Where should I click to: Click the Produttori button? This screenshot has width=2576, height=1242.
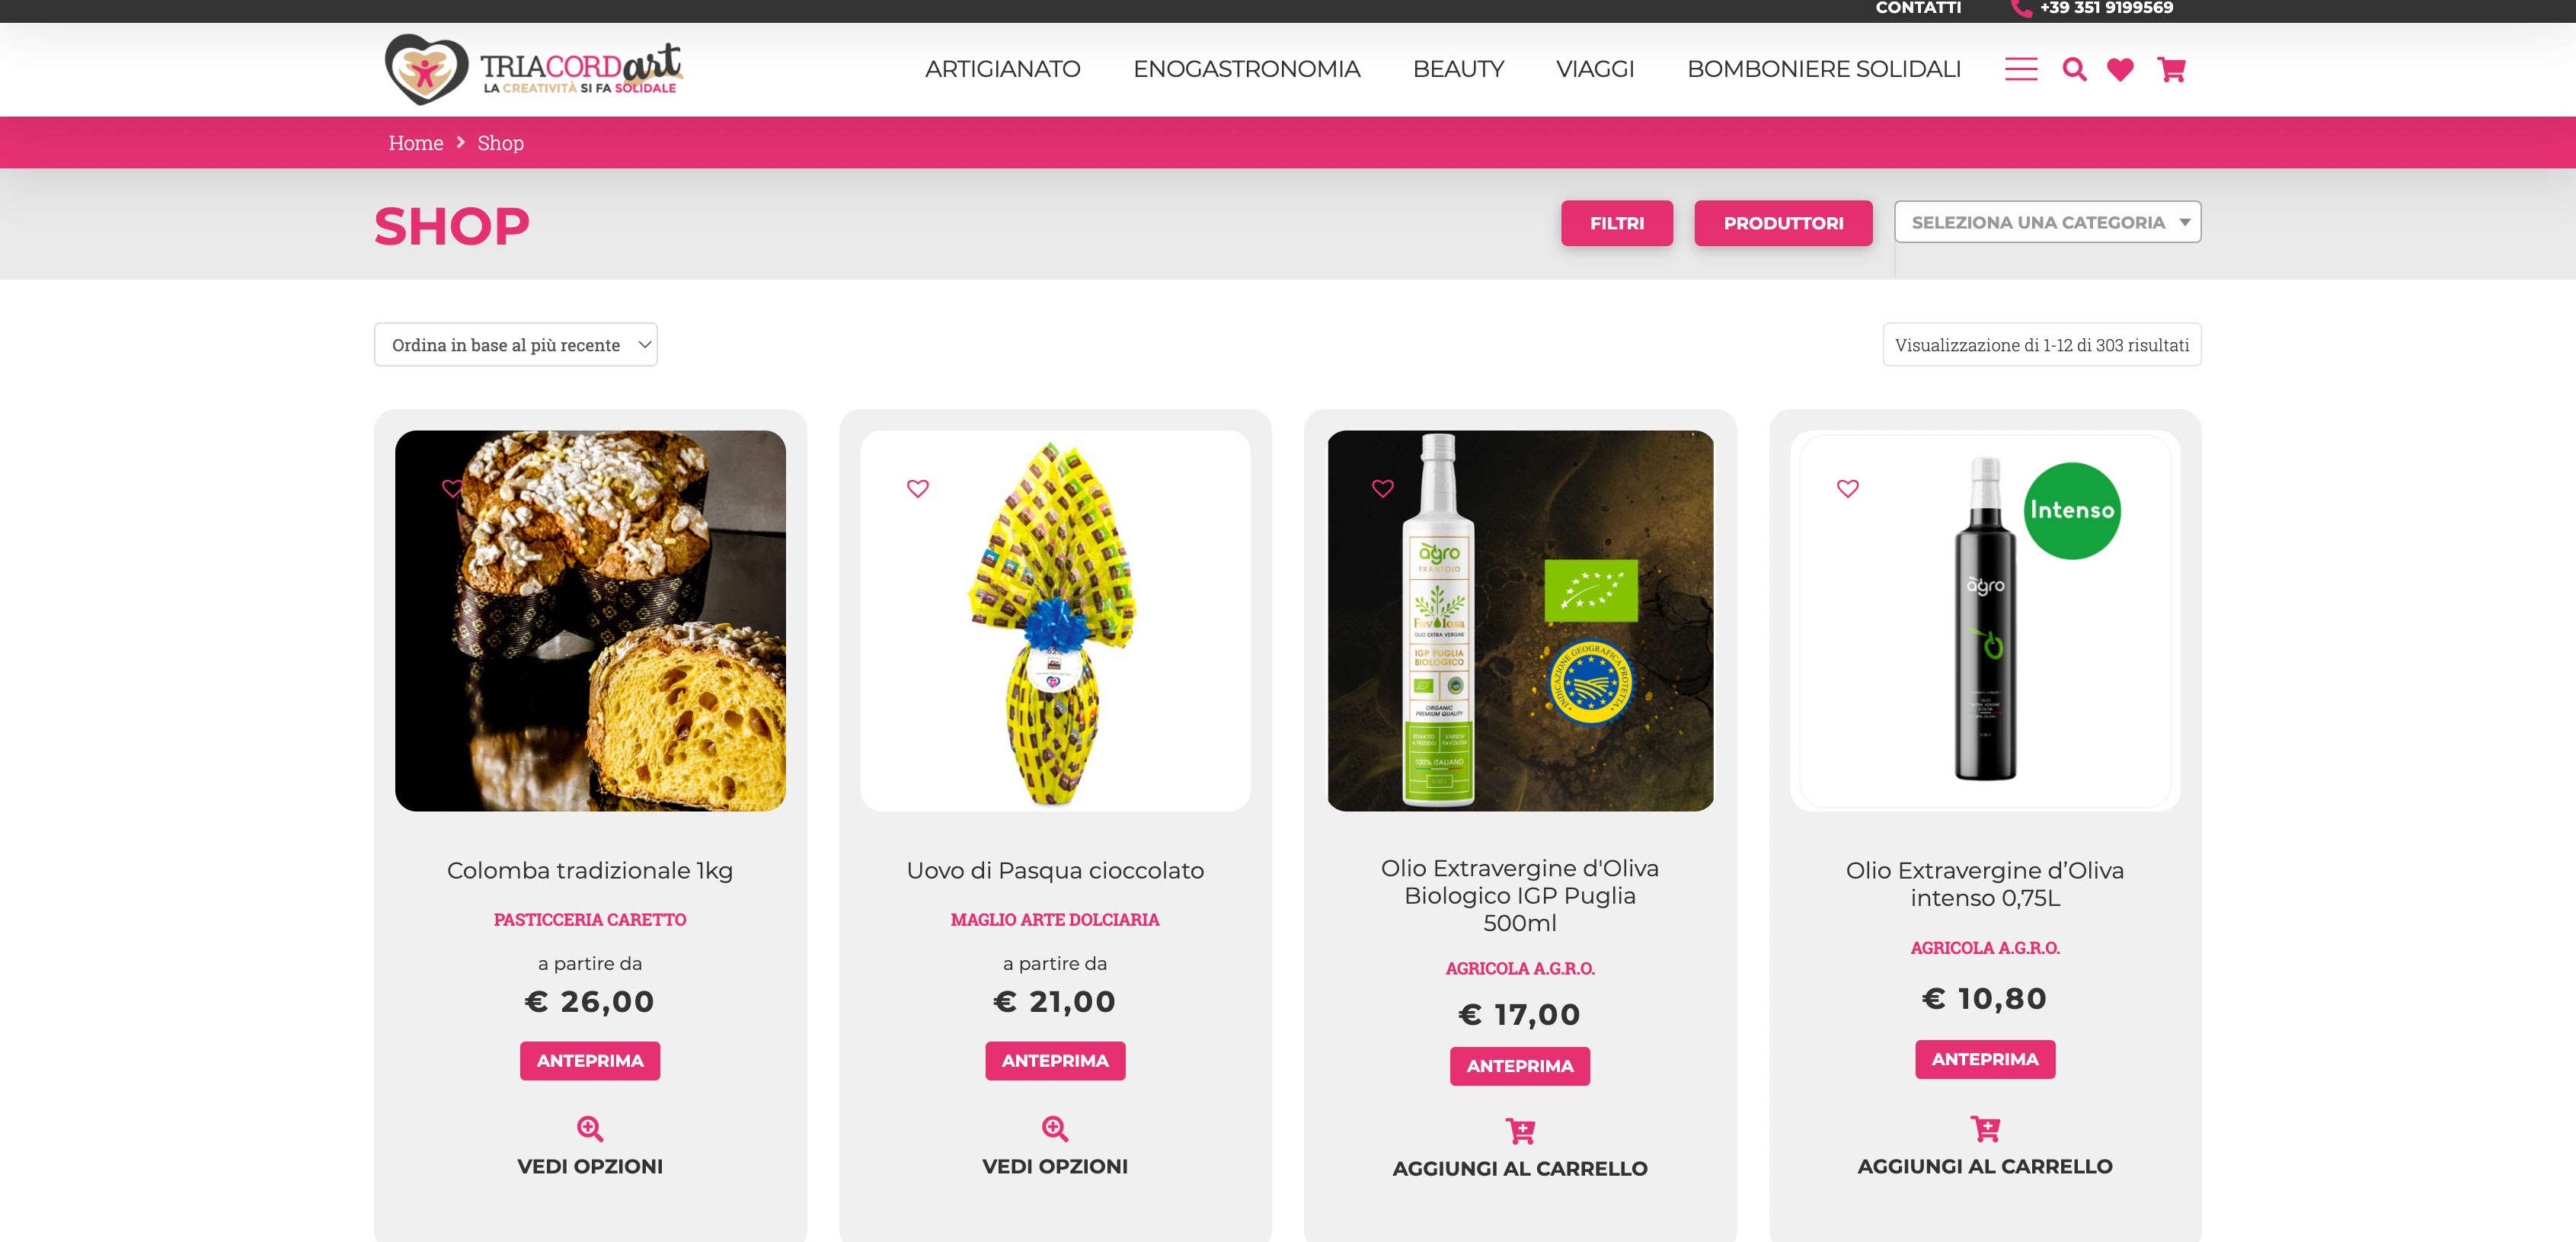tap(1783, 223)
